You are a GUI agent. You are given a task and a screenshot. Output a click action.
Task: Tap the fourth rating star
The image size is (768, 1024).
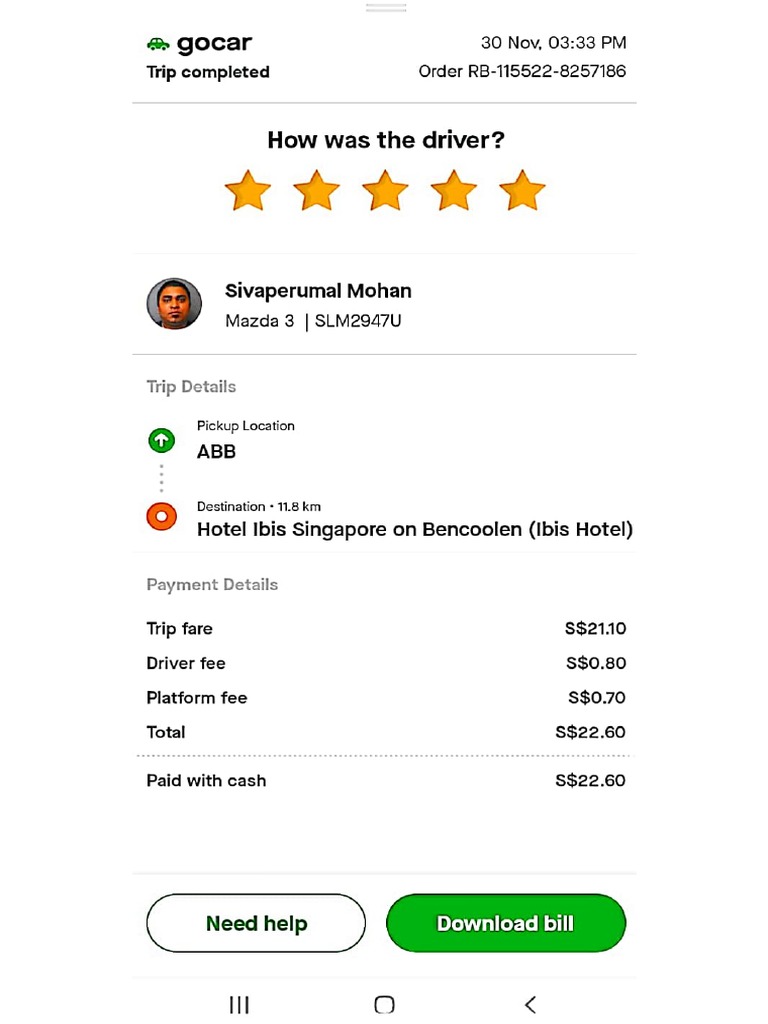[454, 190]
